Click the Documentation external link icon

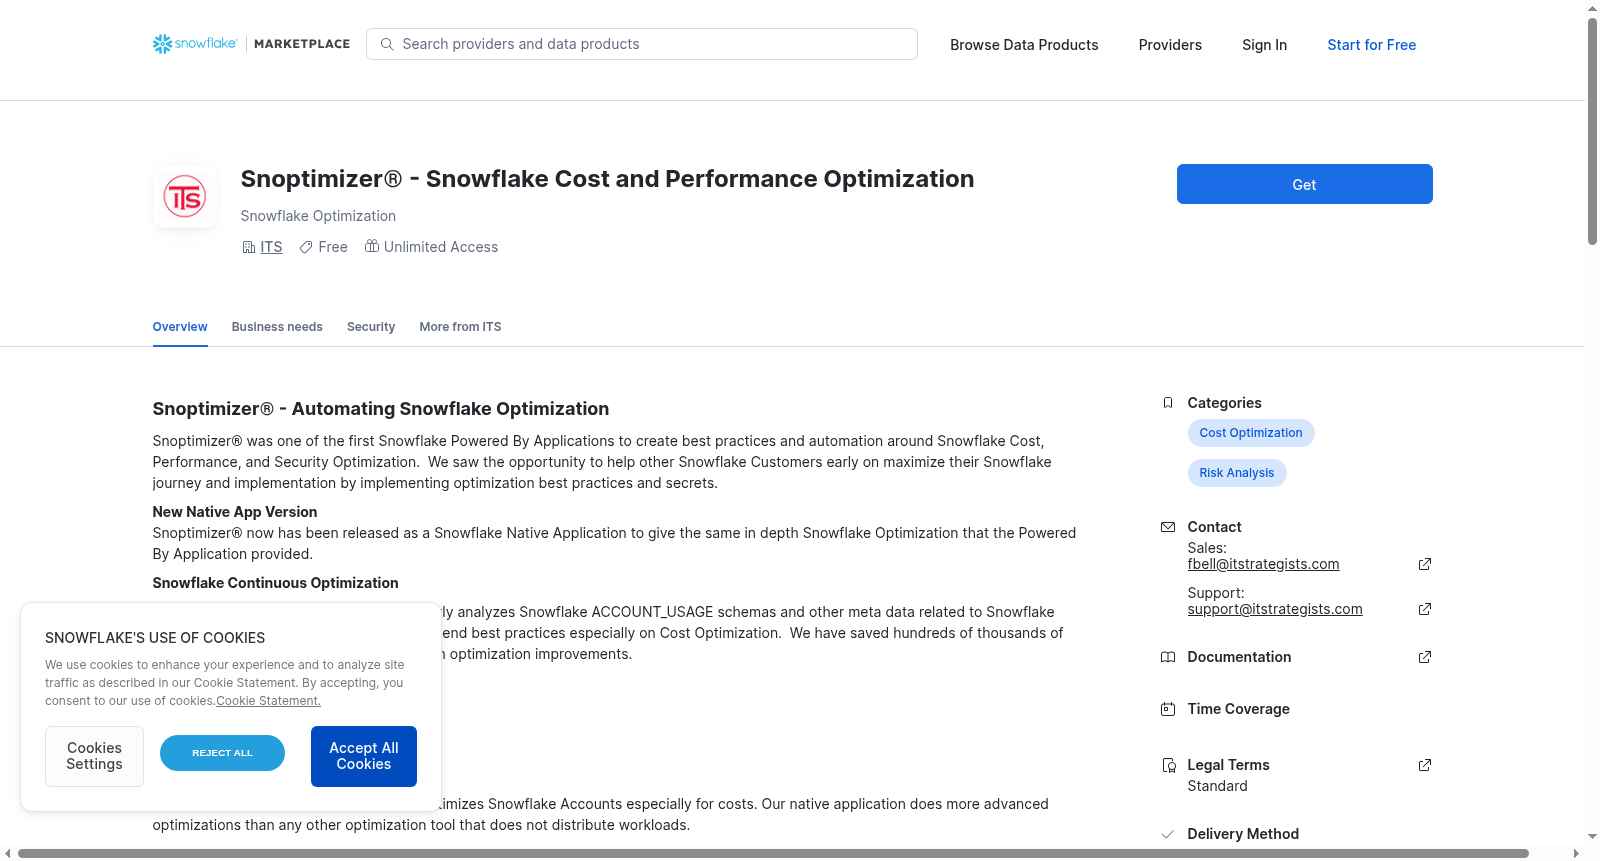[x=1425, y=657]
